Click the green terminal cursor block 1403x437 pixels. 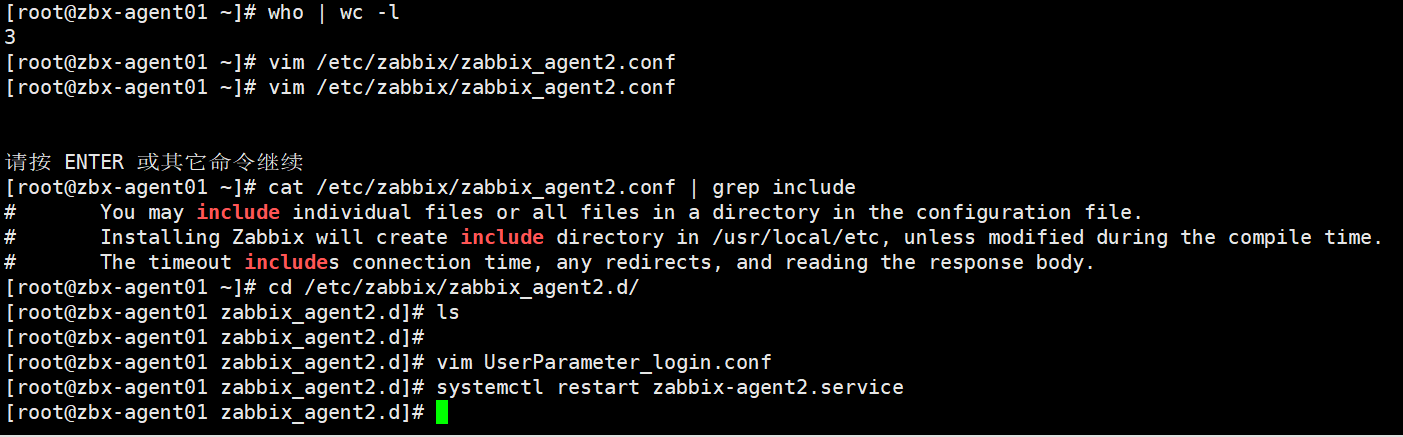(442, 412)
